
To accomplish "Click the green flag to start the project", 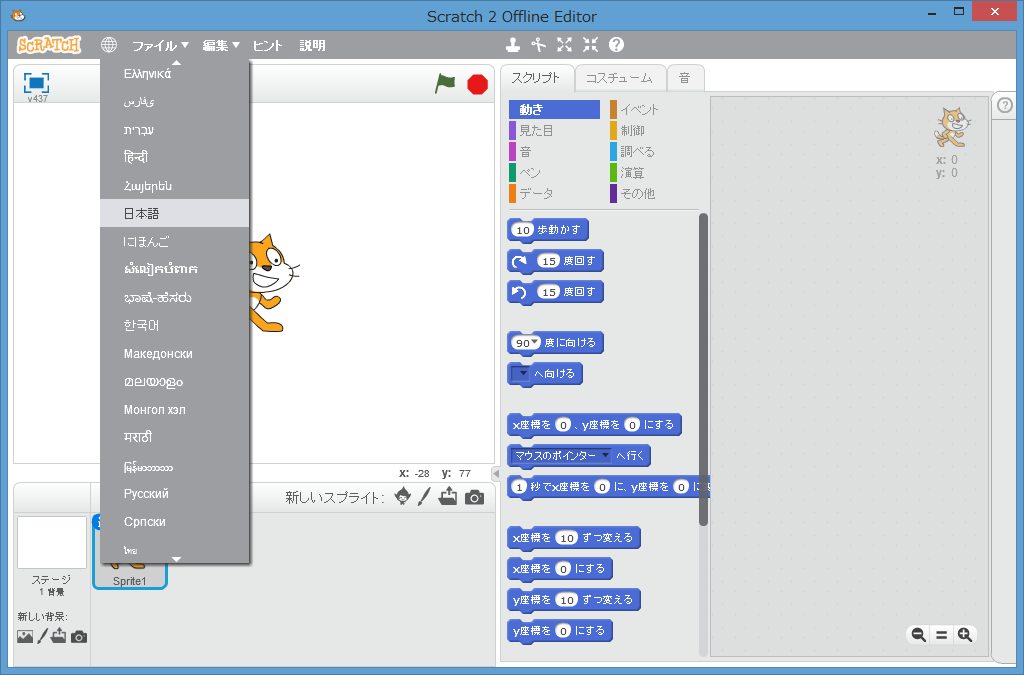I will 445,84.
